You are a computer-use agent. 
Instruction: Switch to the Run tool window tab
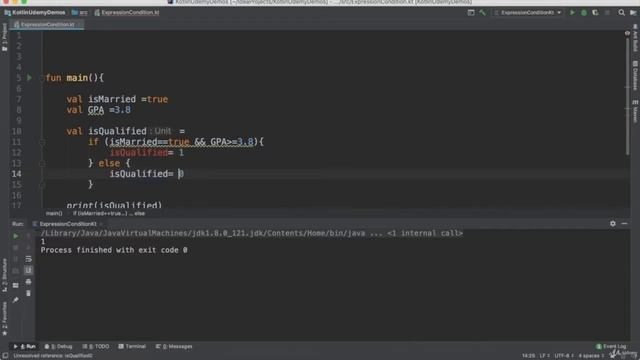pos(24,347)
